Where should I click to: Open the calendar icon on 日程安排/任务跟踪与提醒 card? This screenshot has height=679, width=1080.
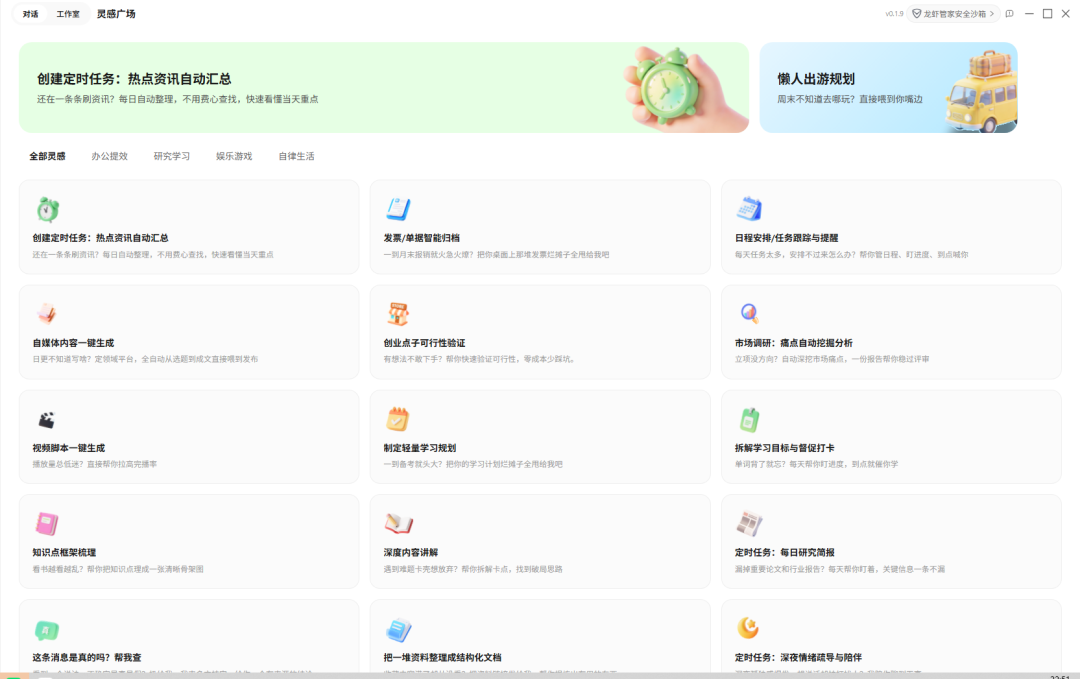(x=751, y=210)
